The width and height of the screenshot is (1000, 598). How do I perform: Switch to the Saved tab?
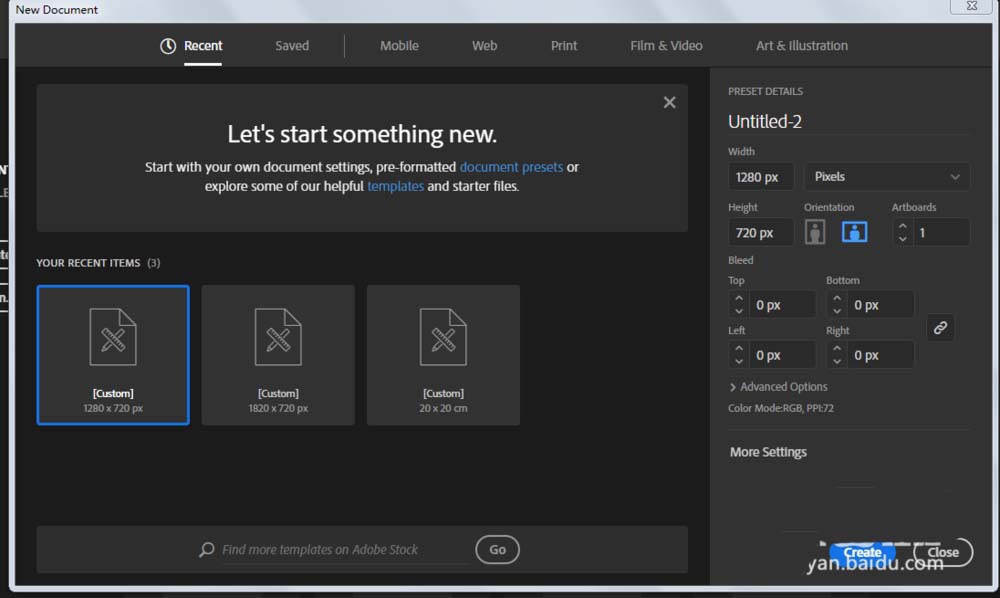292,46
